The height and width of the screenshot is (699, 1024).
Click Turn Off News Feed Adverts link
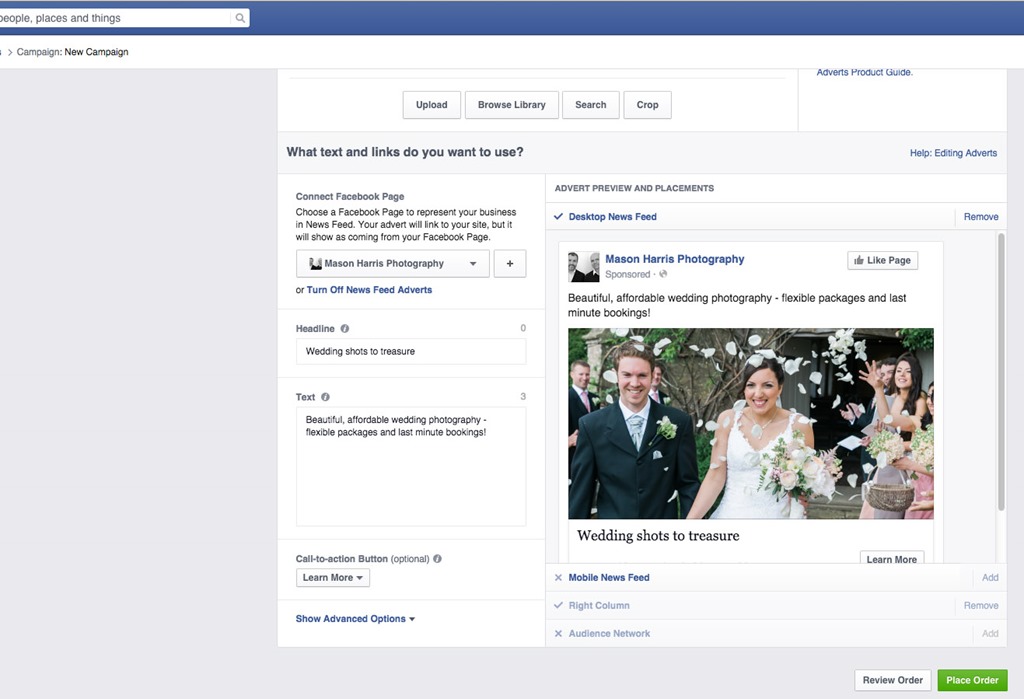369,290
